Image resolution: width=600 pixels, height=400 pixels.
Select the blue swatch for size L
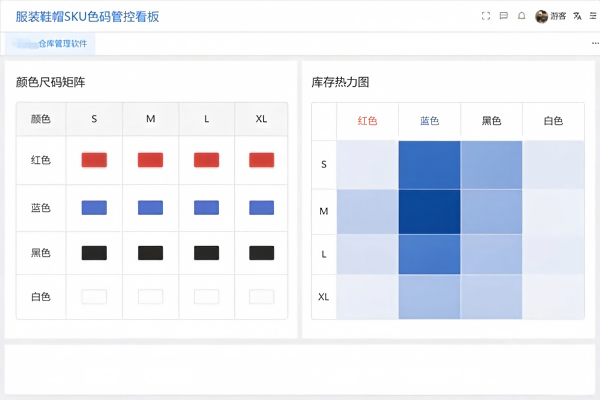click(x=207, y=208)
